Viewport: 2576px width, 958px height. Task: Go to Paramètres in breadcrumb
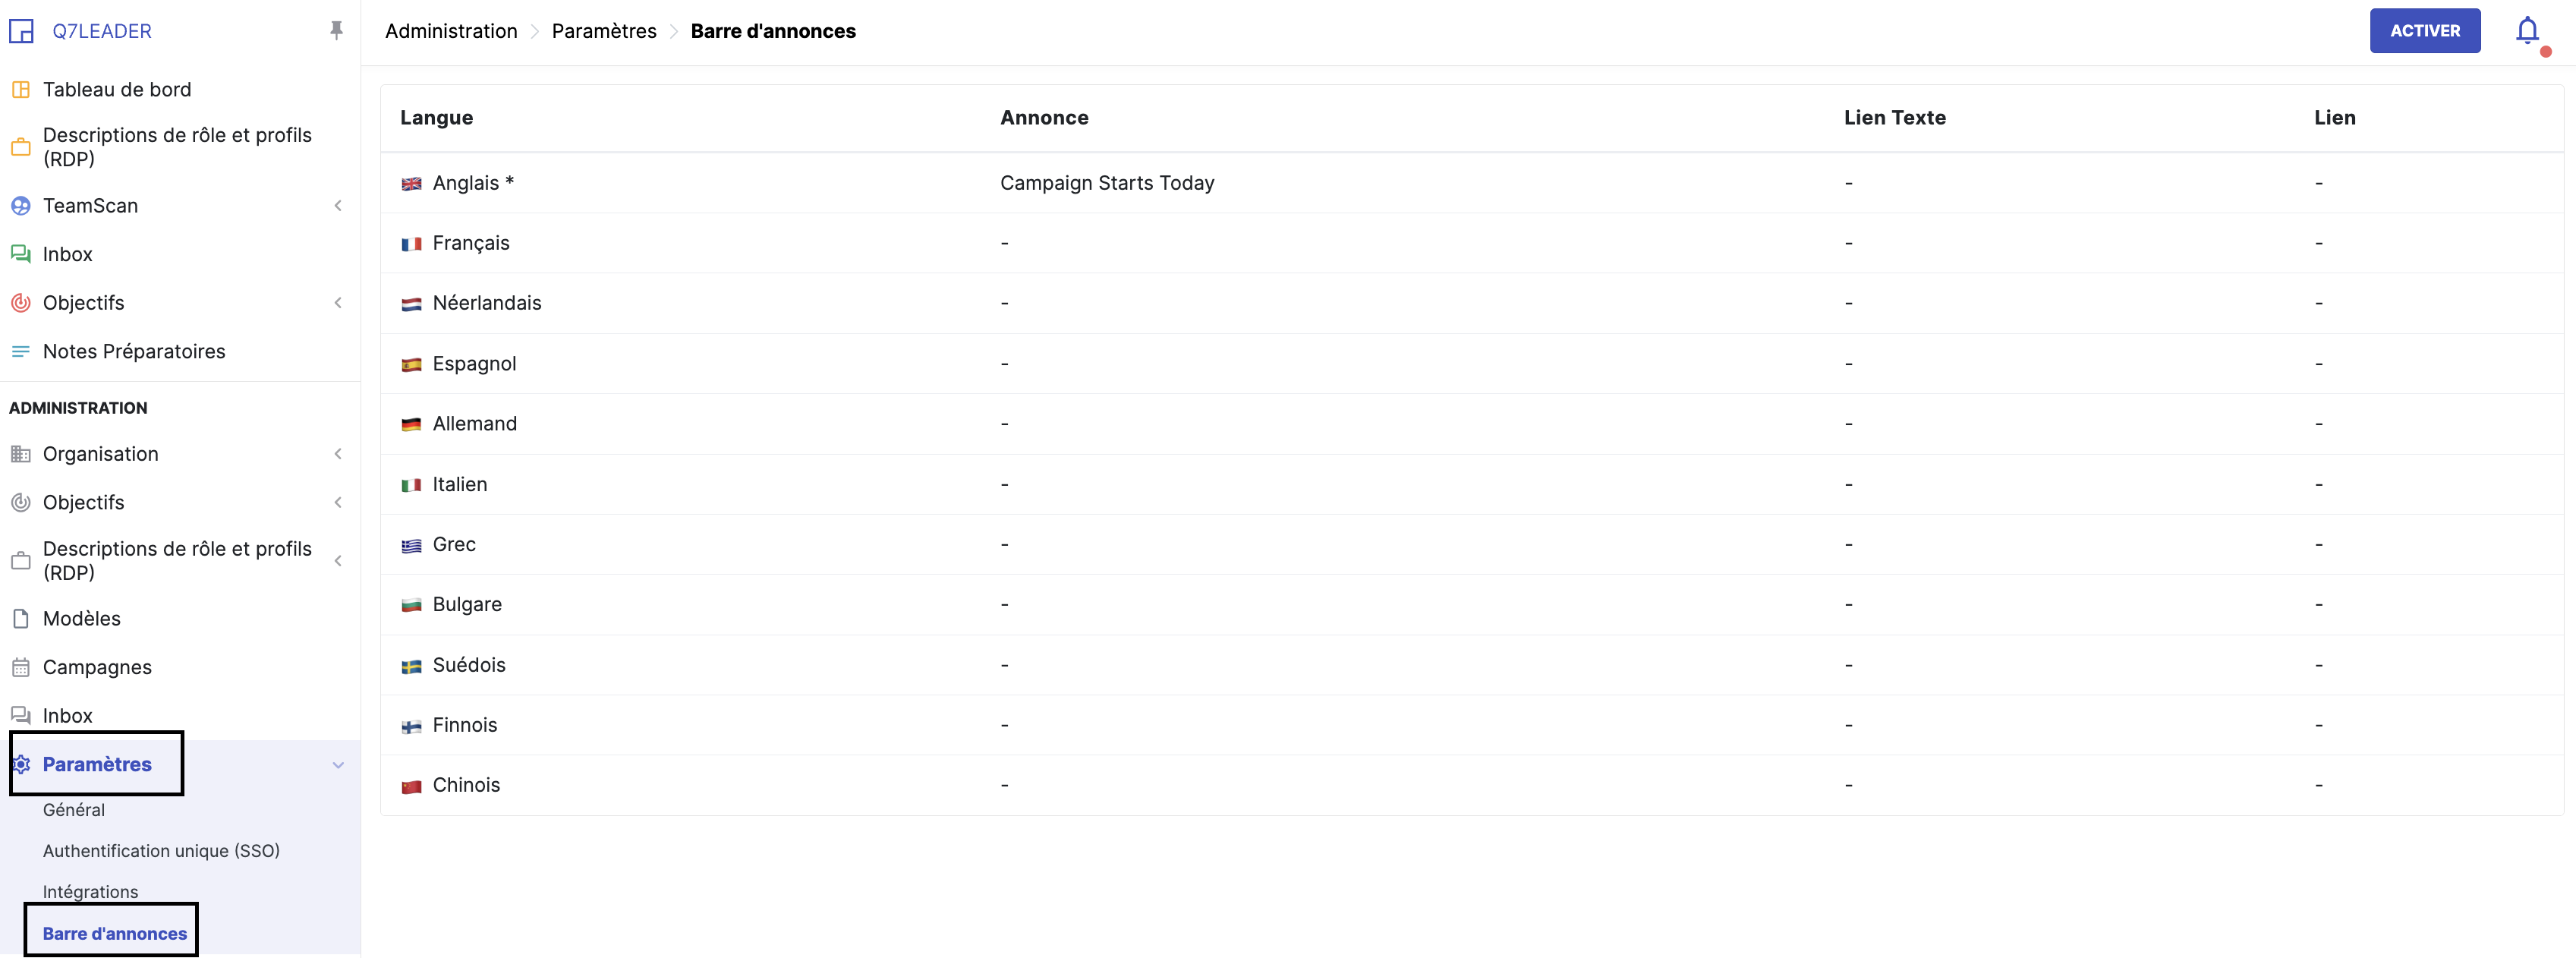coord(604,31)
